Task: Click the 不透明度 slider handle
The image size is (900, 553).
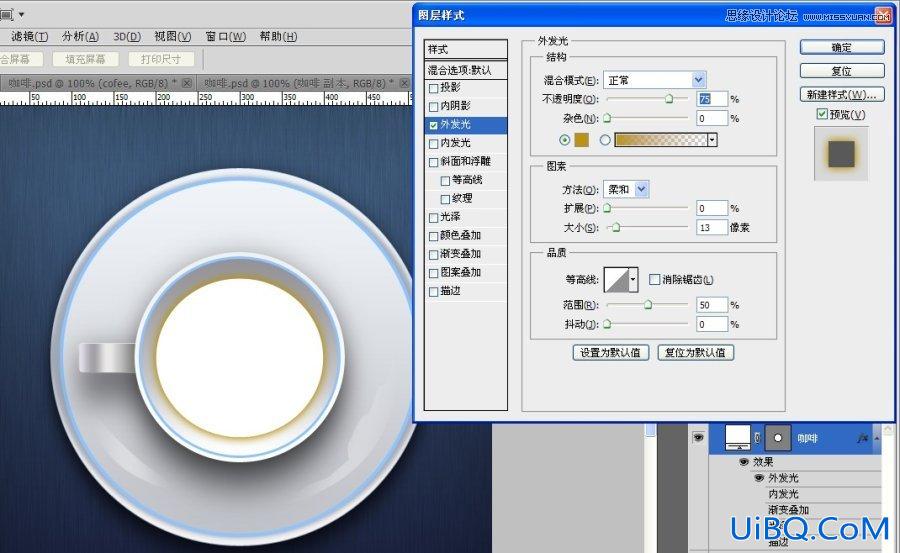Action: coord(669,99)
